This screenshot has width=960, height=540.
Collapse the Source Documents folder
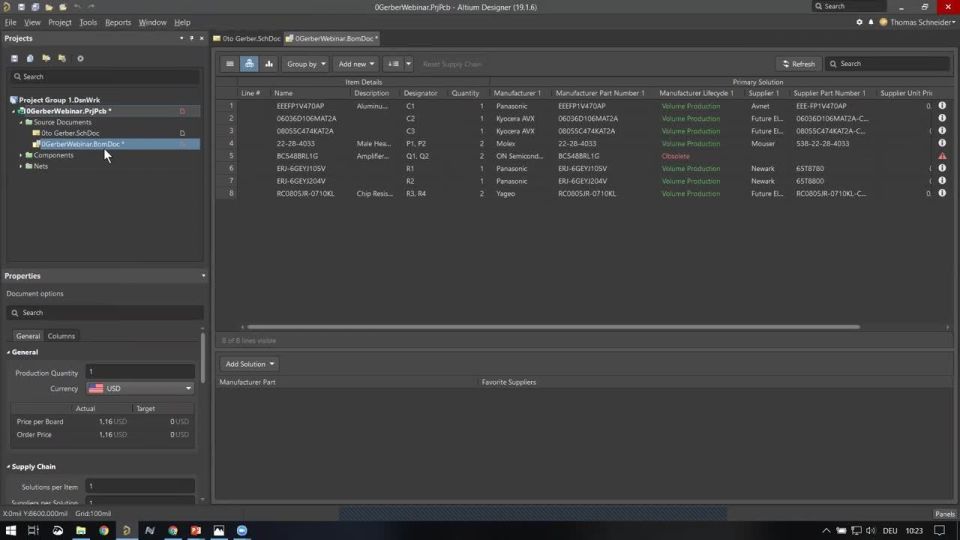[x=21, y=122]
